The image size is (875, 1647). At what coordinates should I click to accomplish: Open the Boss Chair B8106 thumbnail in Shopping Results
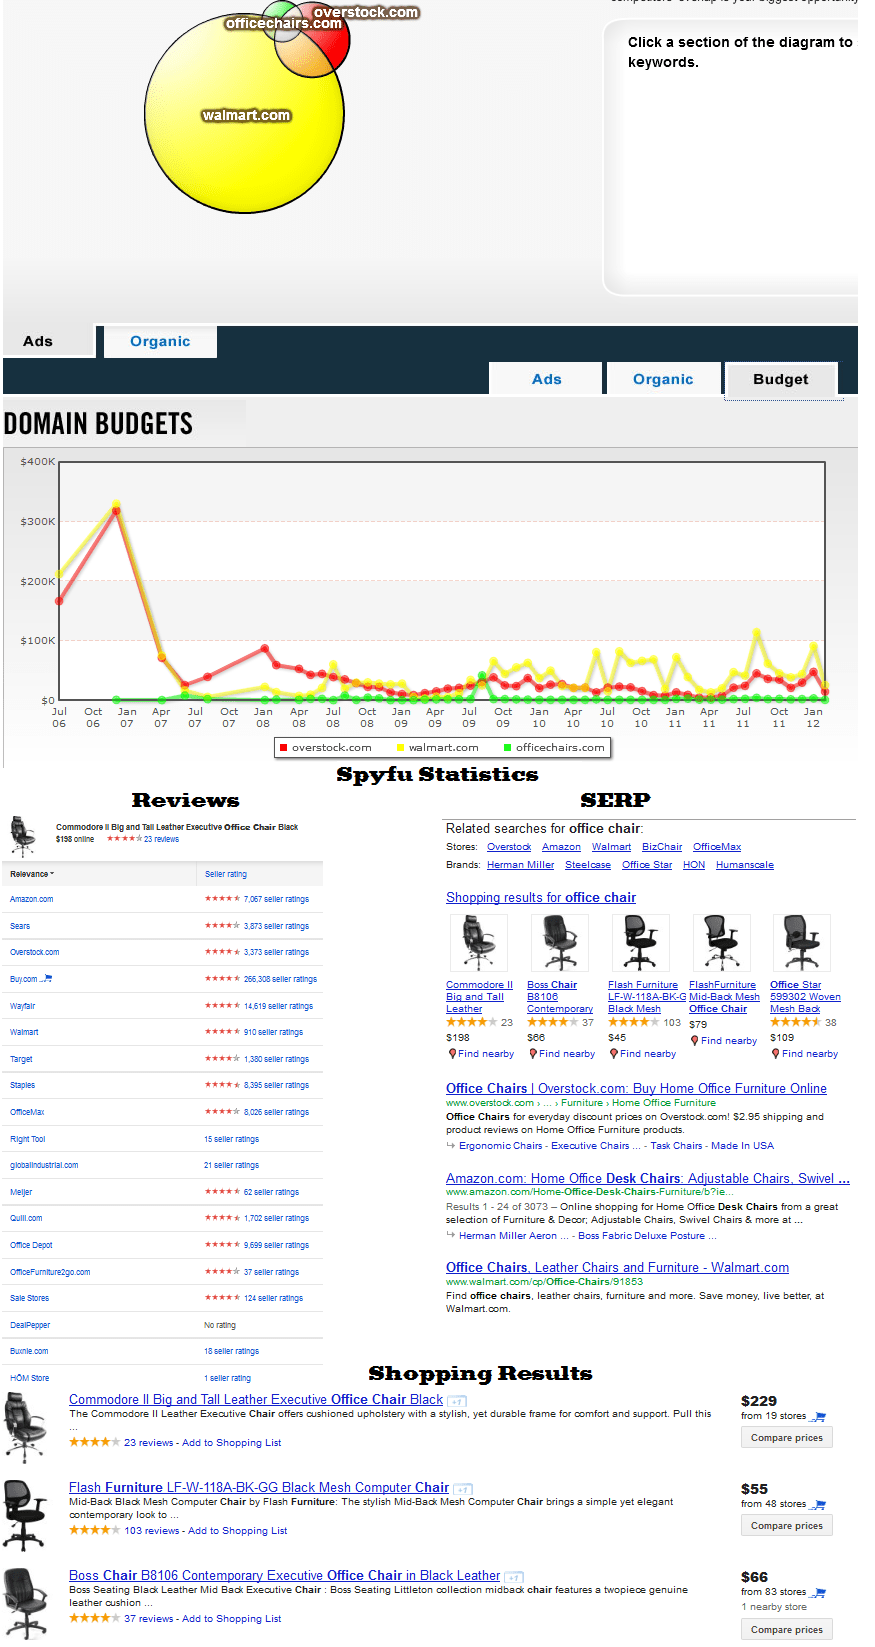coord(25,1603)
